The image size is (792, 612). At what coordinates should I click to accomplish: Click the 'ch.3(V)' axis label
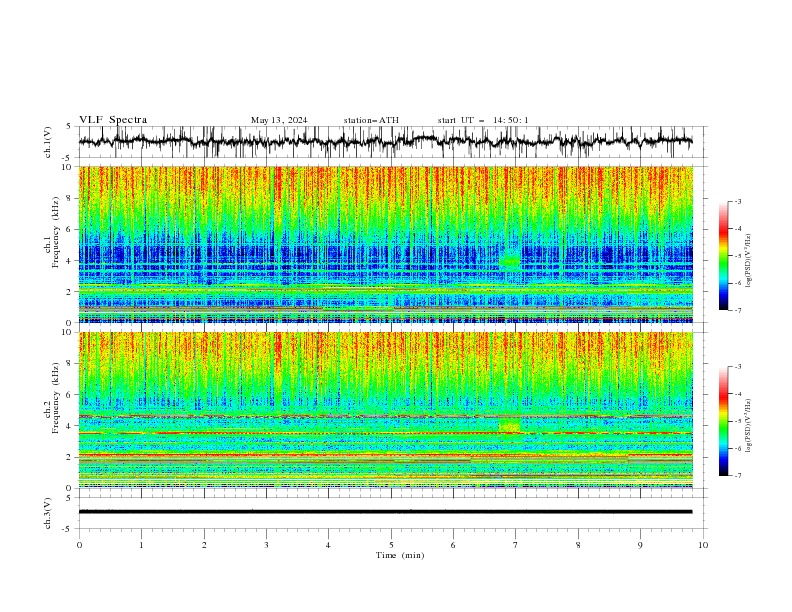point(48,513)
